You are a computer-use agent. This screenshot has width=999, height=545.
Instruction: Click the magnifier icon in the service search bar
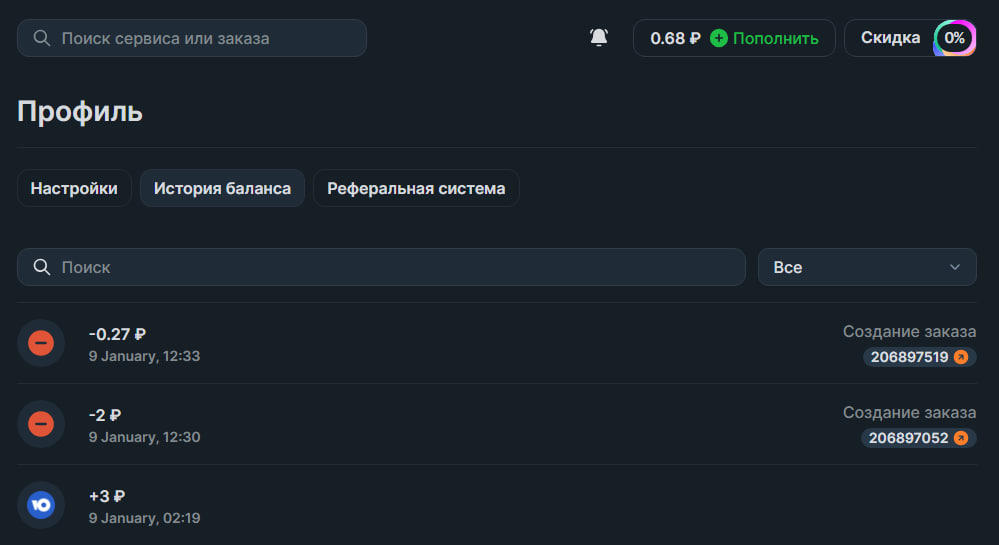point(42,38)
